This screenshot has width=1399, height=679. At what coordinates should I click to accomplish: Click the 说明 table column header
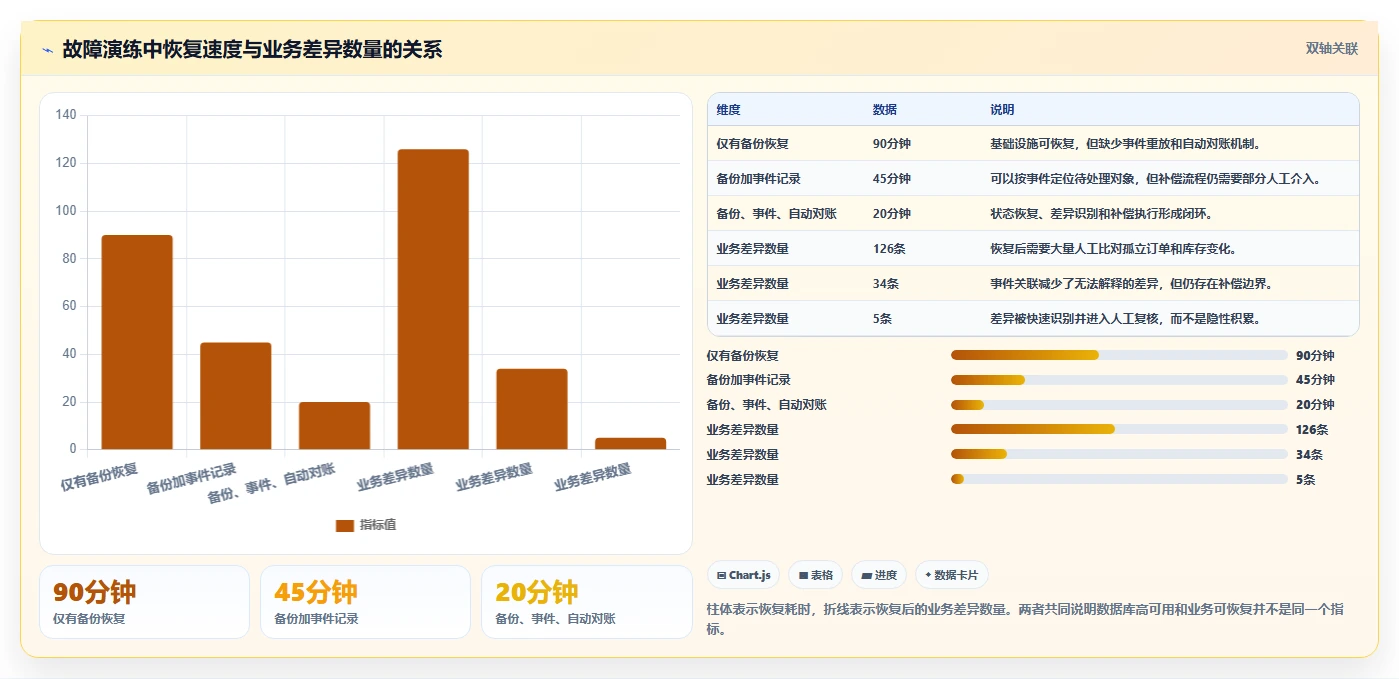click(x=1002, y=109)
